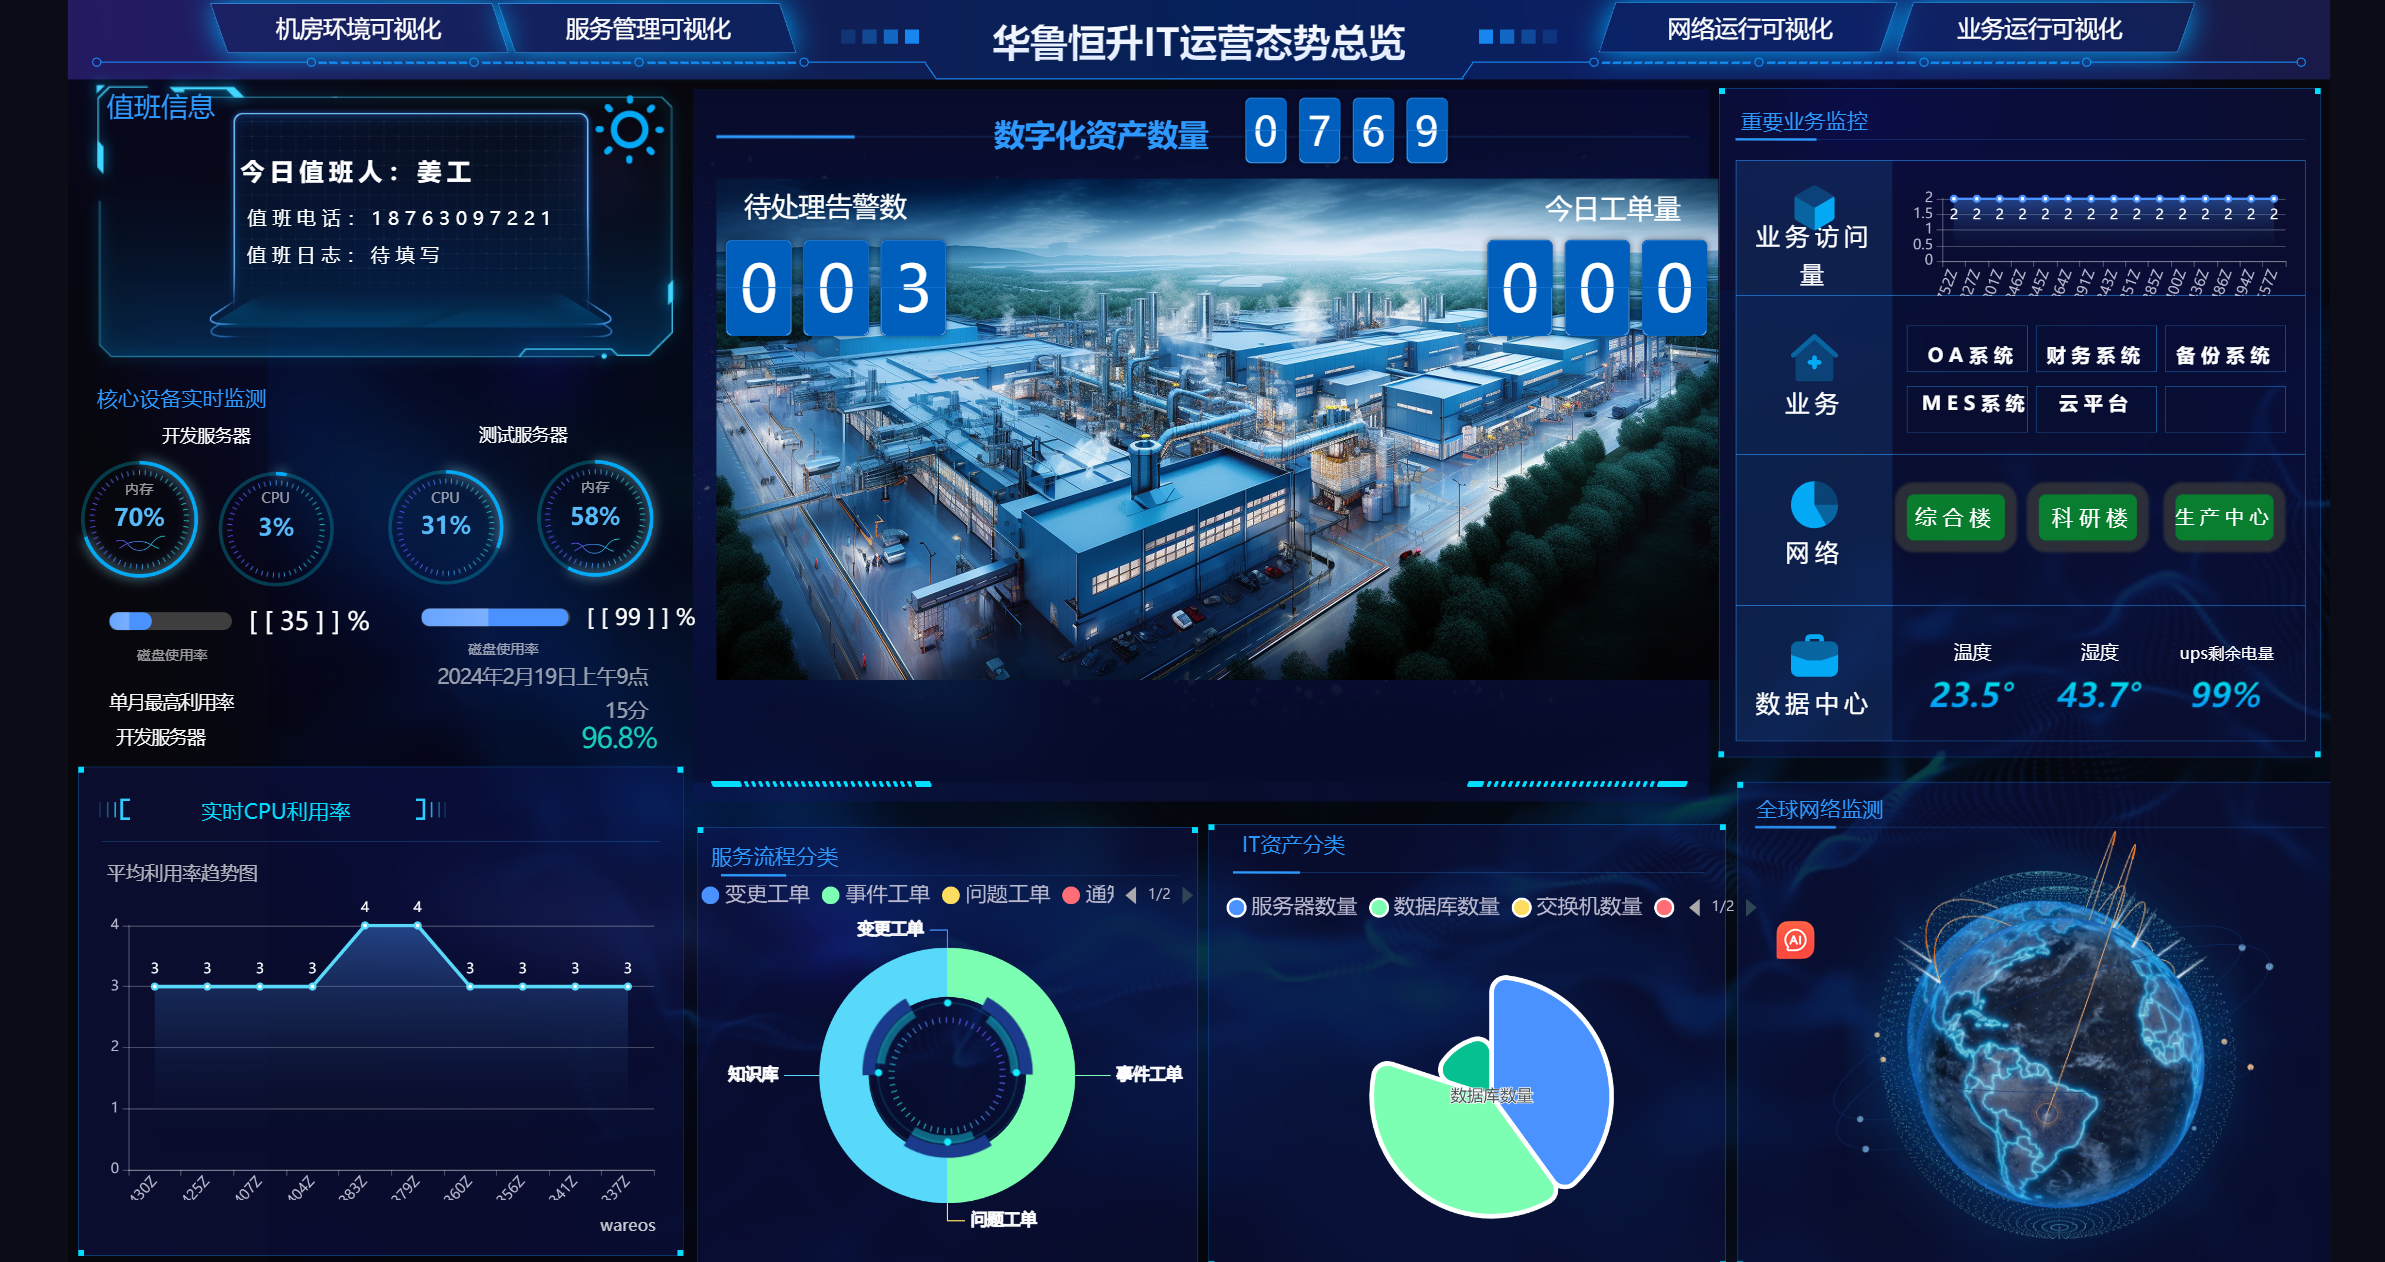Click the 开发服务器 CPU 3% gauge
2385x1262 pixels.
275,528
